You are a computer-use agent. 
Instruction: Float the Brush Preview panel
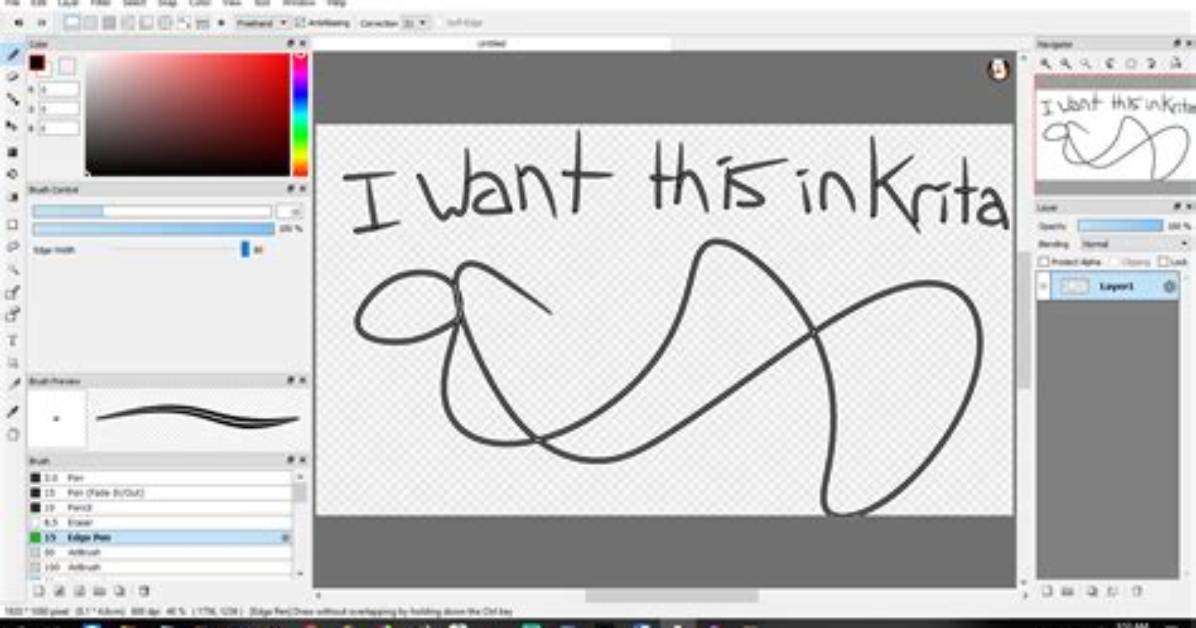(290, 380)
